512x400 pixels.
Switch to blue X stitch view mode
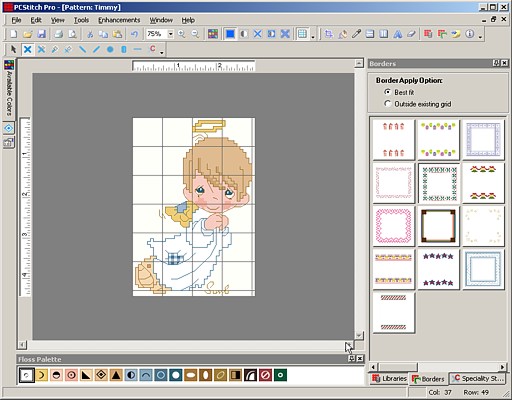coord(258,34)
